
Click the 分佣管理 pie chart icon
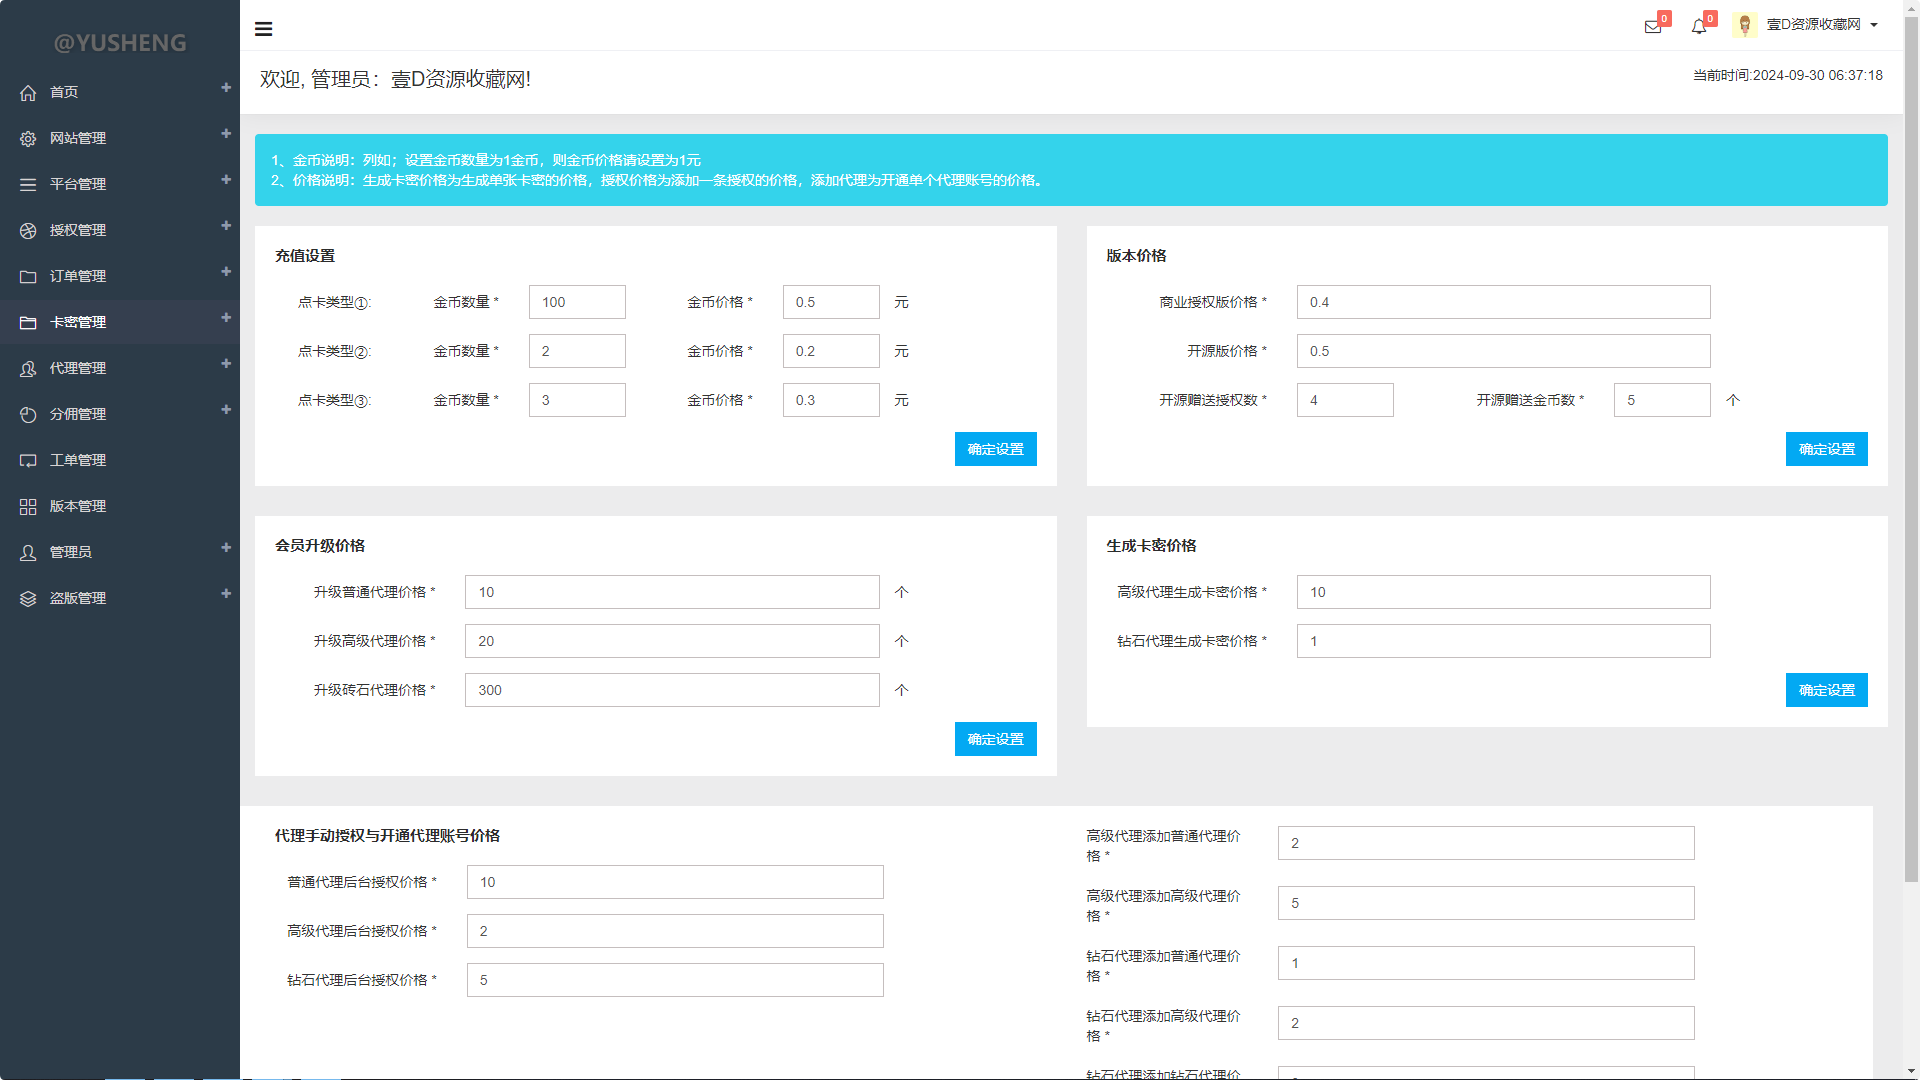(28, 415)
